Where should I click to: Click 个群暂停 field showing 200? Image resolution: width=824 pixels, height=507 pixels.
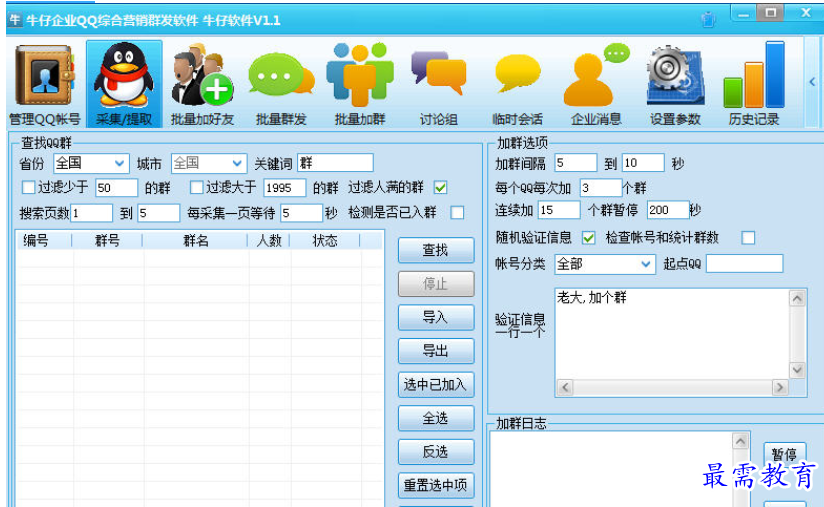668,210
